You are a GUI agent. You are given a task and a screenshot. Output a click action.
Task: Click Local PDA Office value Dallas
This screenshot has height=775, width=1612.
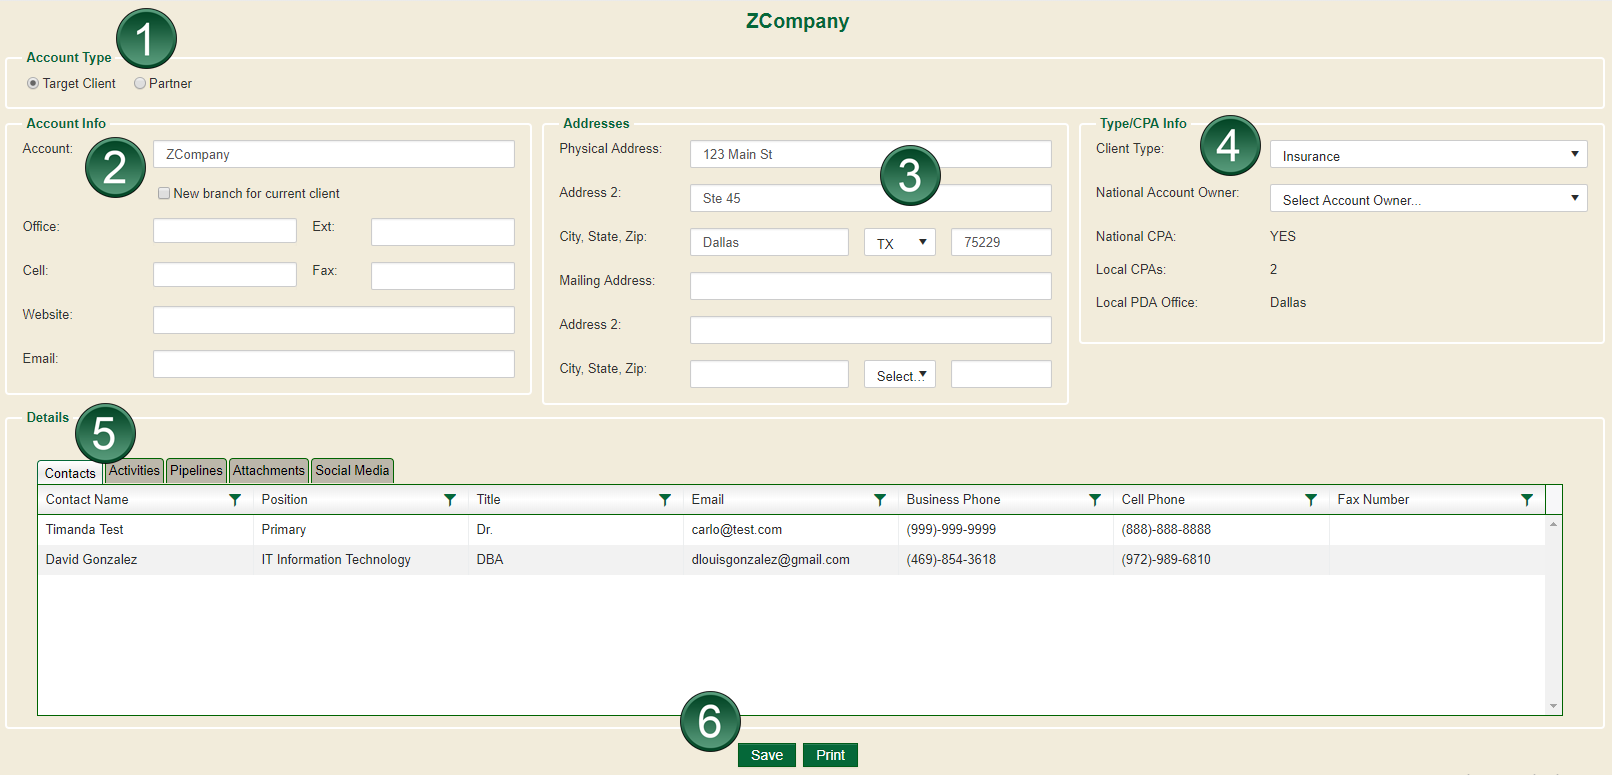1288,303
